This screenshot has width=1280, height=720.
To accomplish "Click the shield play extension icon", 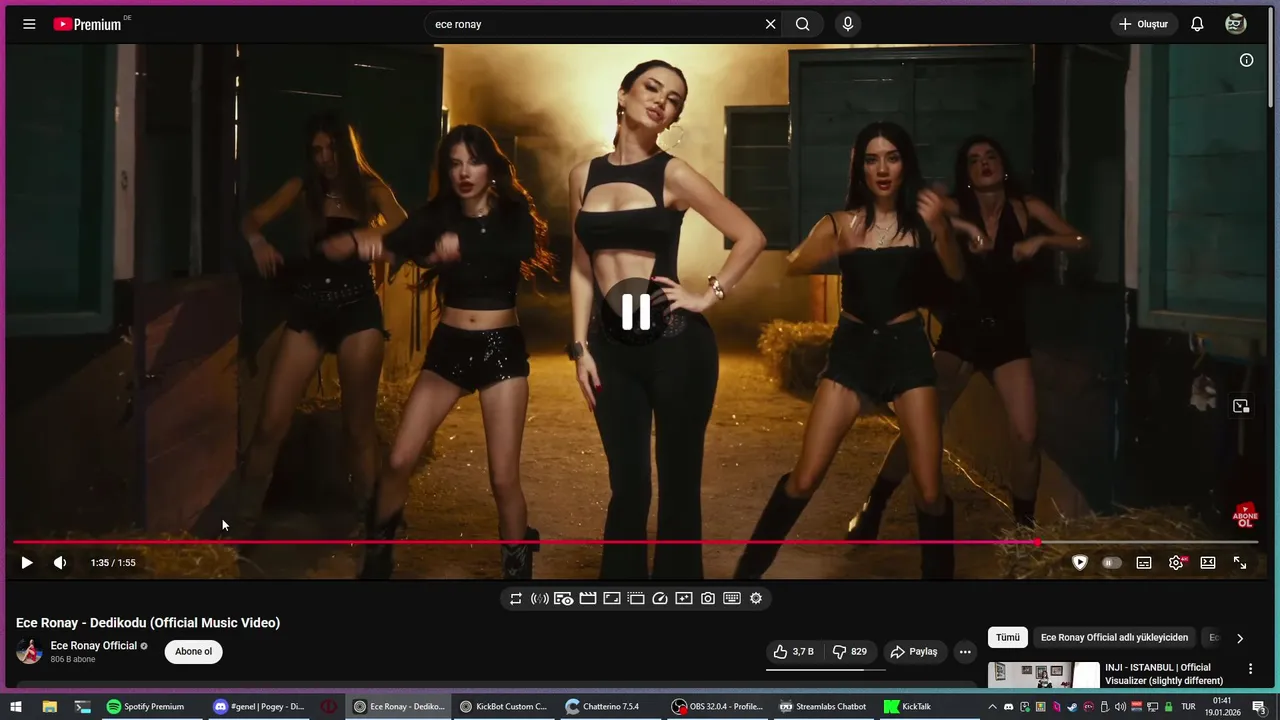I will pos(1080,563).
